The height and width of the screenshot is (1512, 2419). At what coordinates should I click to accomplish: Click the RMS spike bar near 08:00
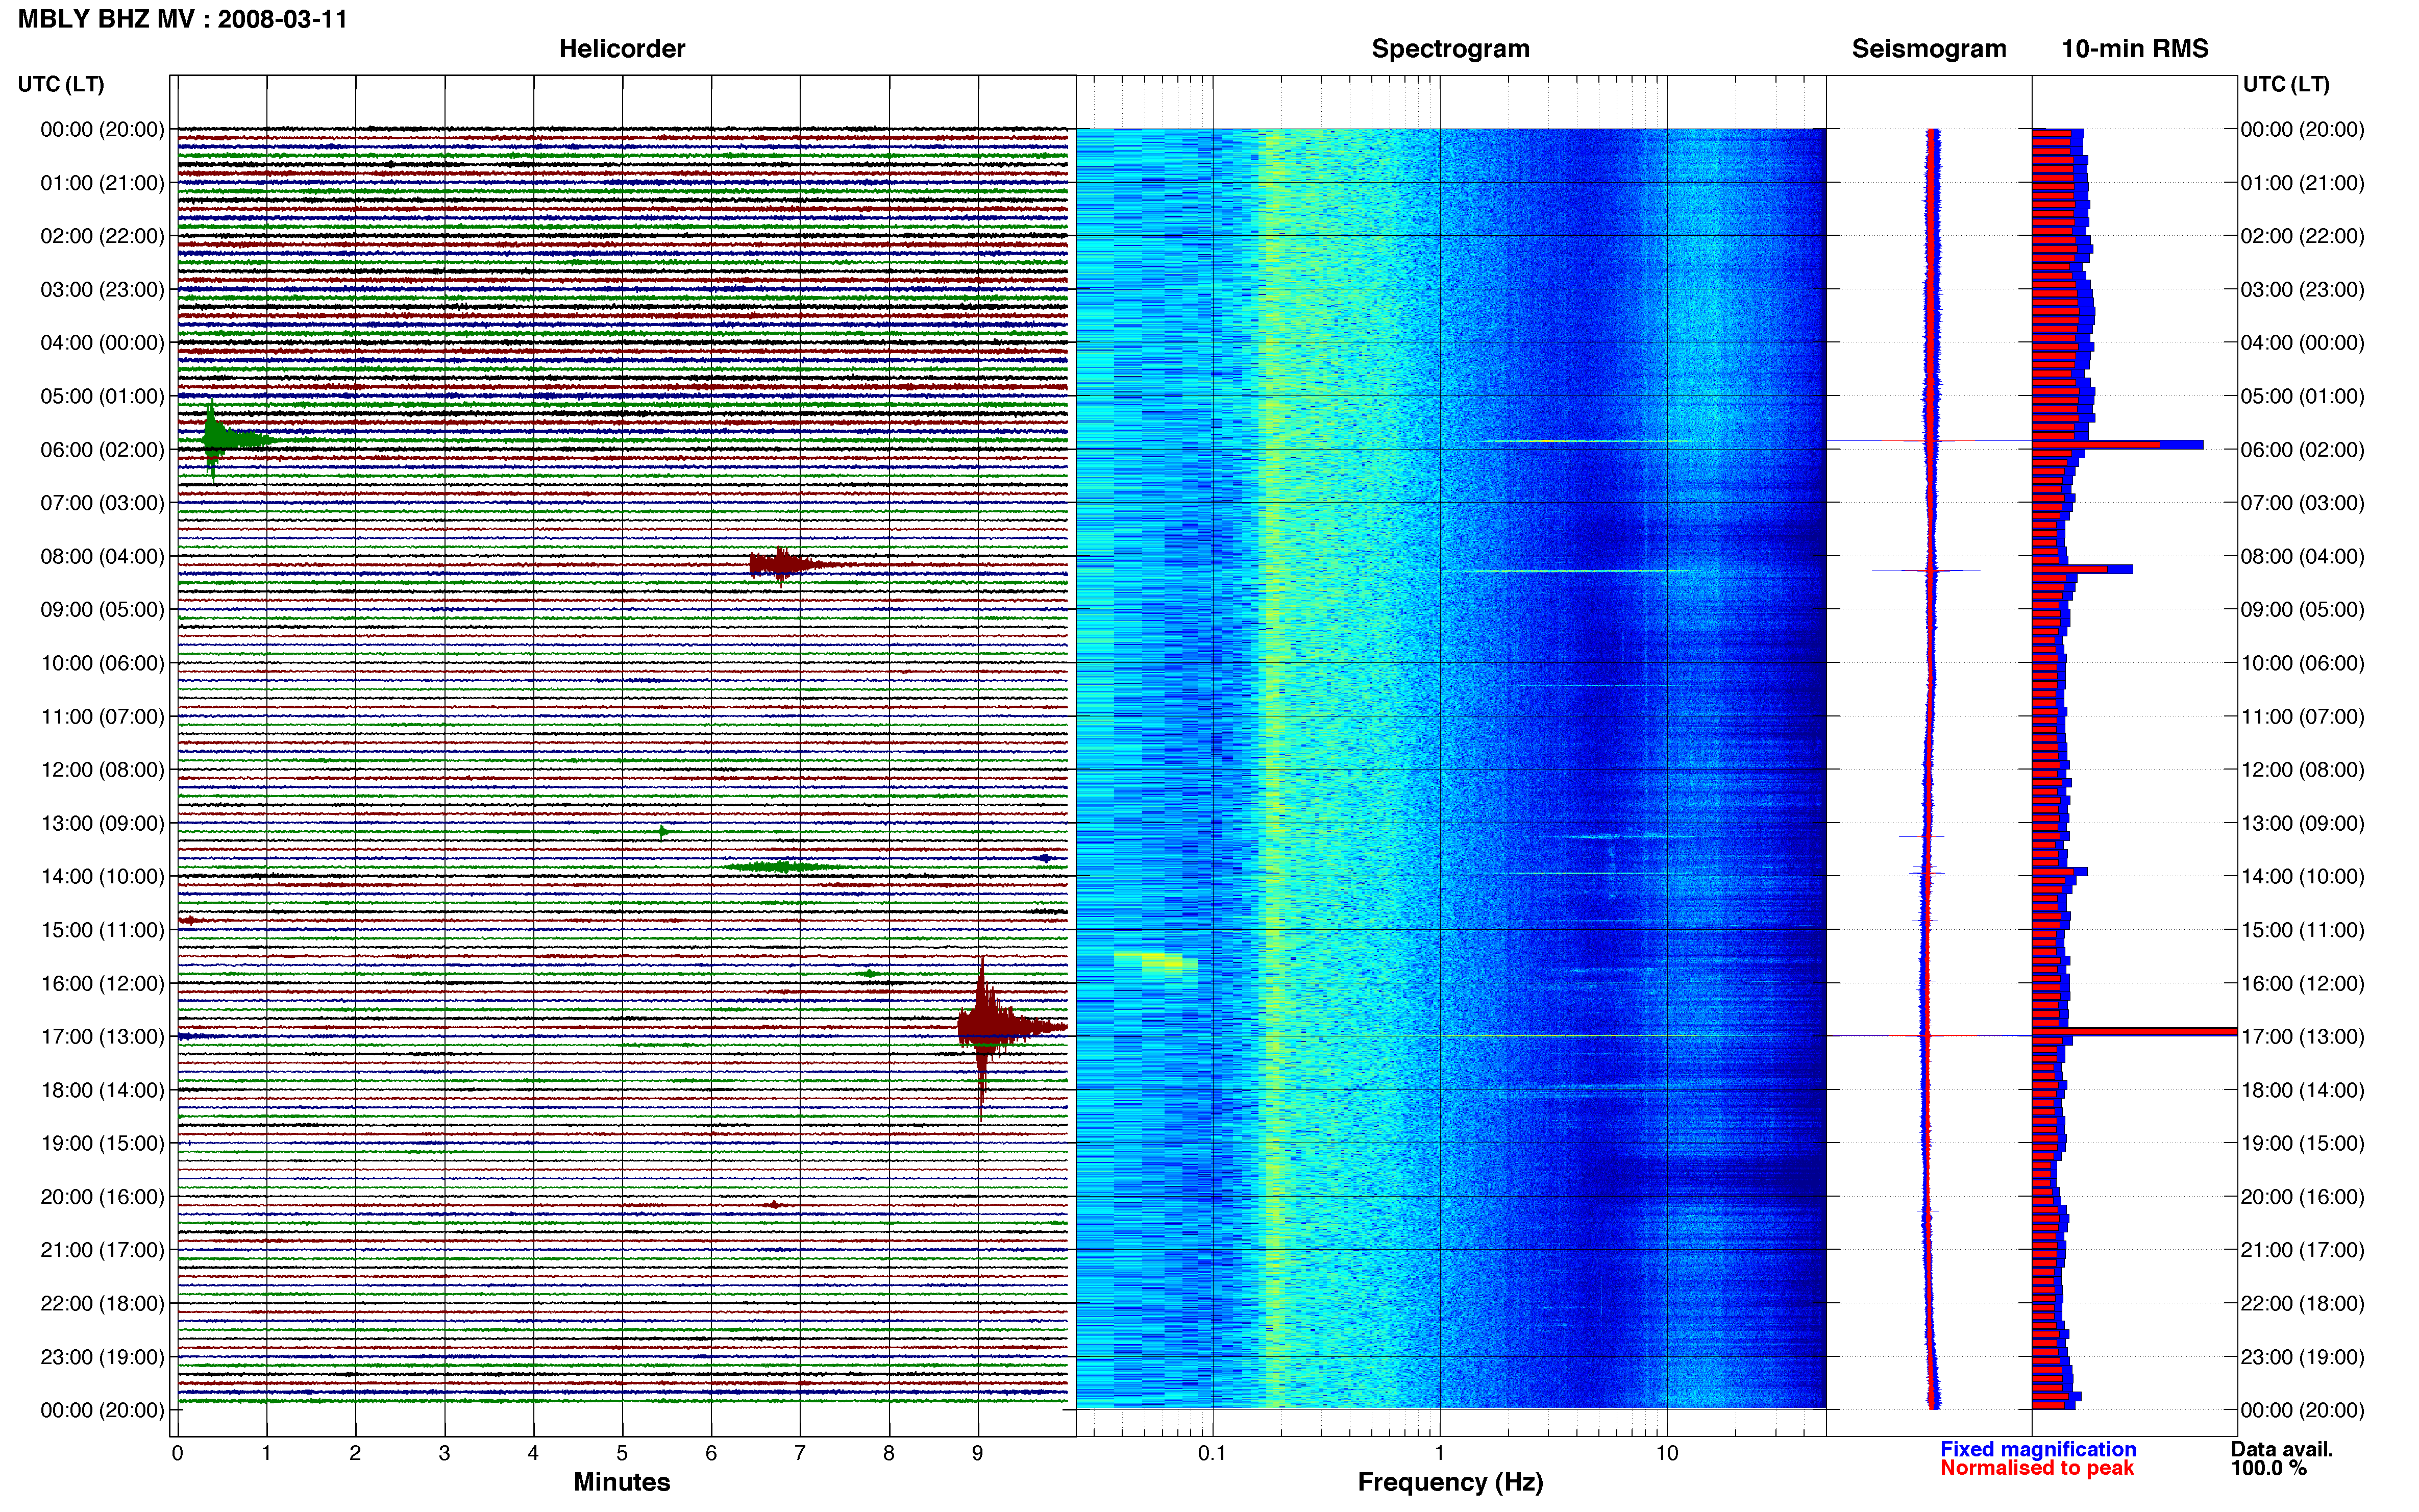[x=2082, y=569]
